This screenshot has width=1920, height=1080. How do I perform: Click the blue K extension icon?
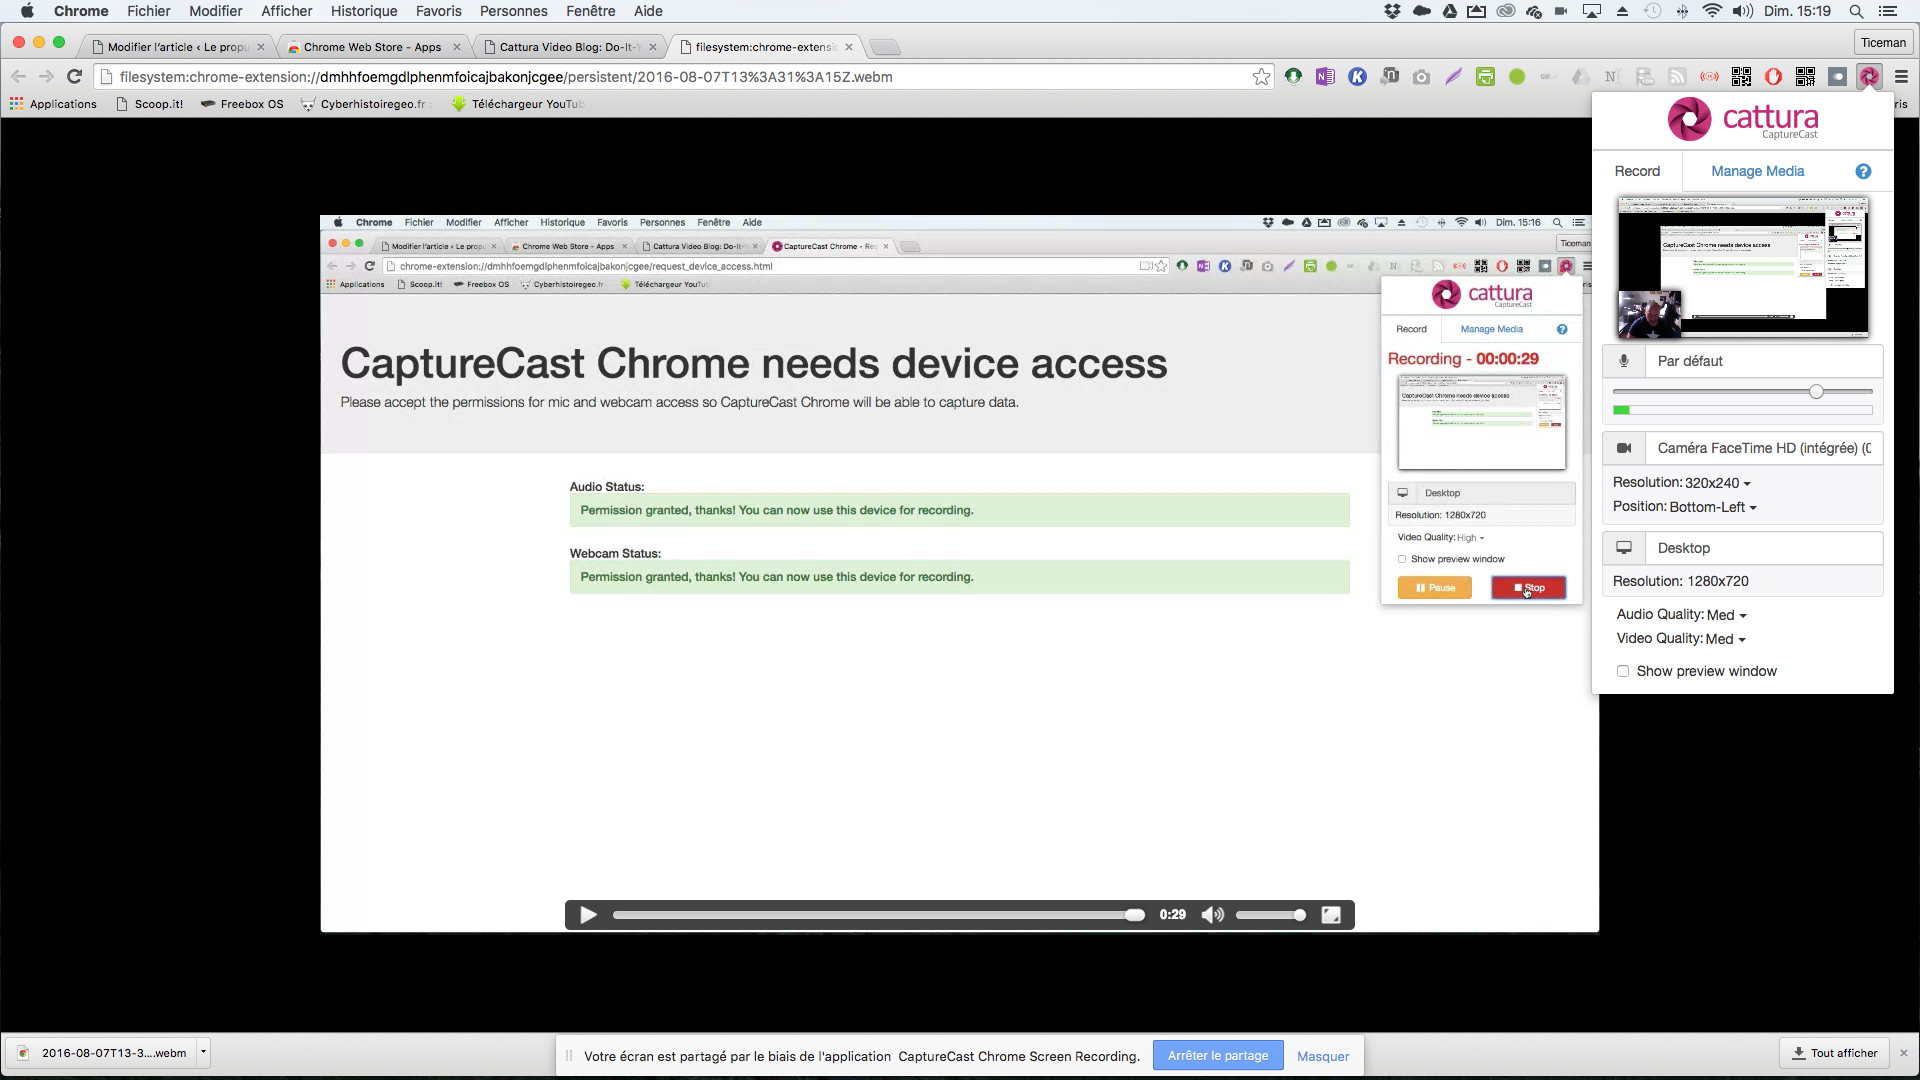(x=1357, y=77)
